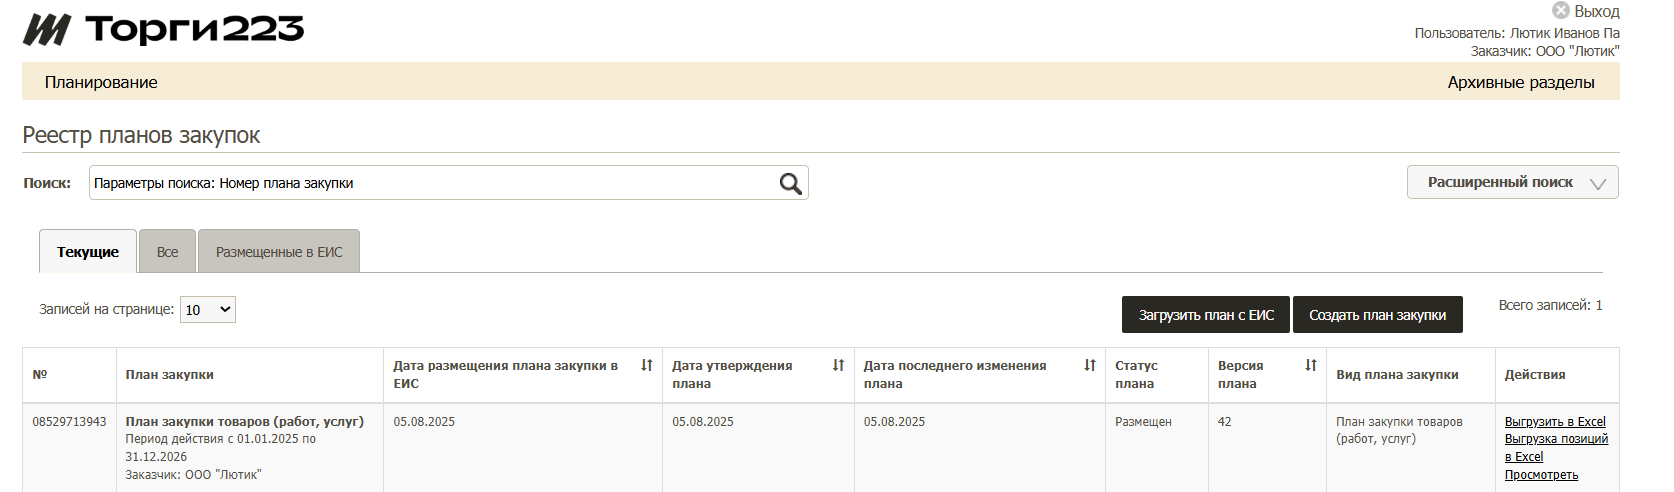Switch to the Все tab
1674x492 pixels.
click(x=167, y=252)
